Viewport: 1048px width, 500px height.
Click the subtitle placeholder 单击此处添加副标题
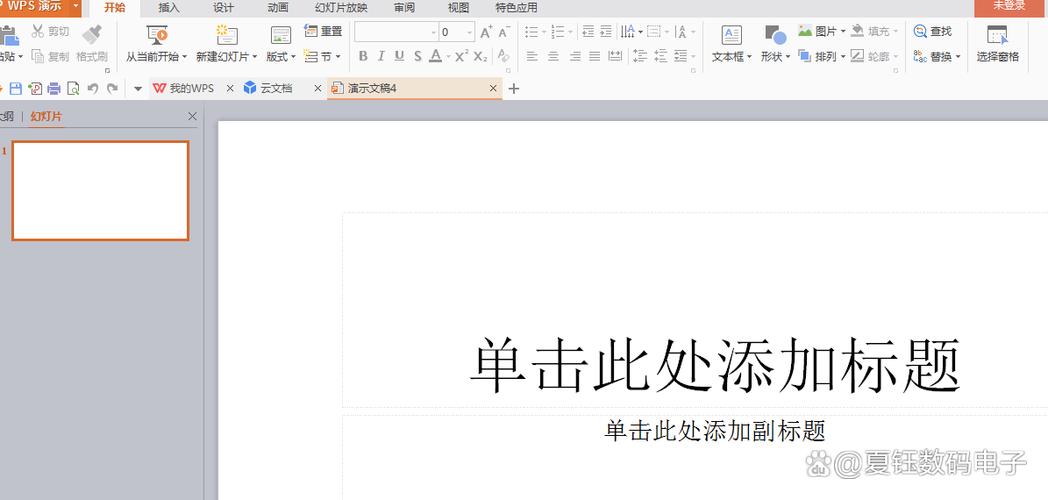(x=715, y=430)
